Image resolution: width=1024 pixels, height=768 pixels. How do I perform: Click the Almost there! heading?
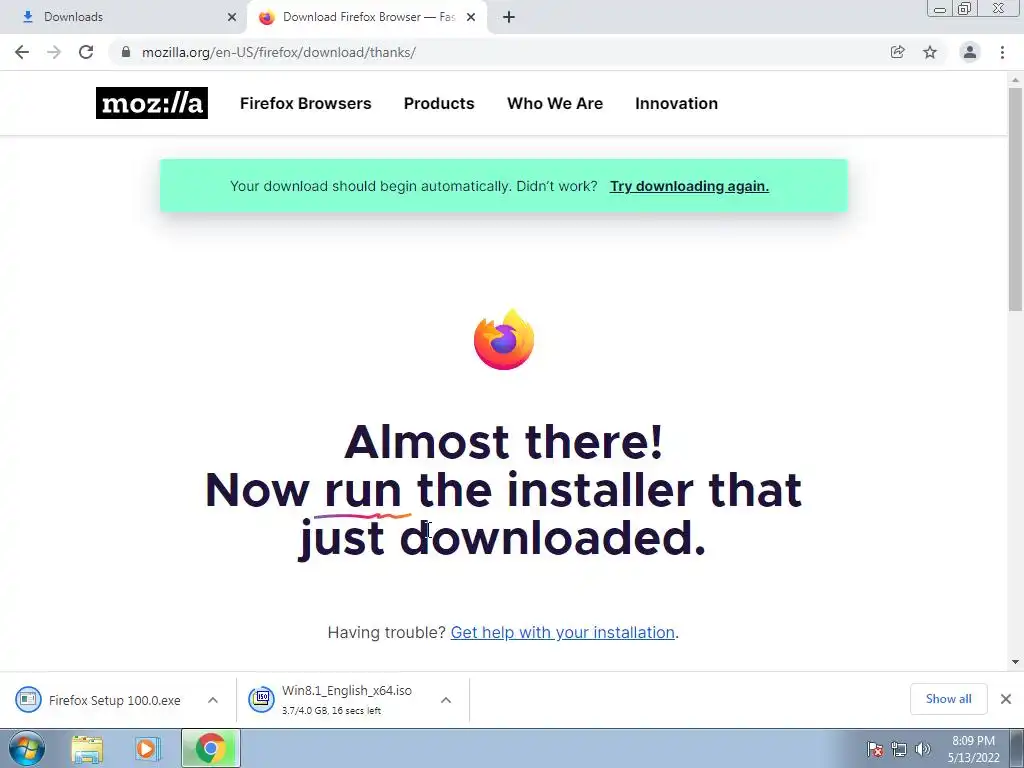[504, 441]
